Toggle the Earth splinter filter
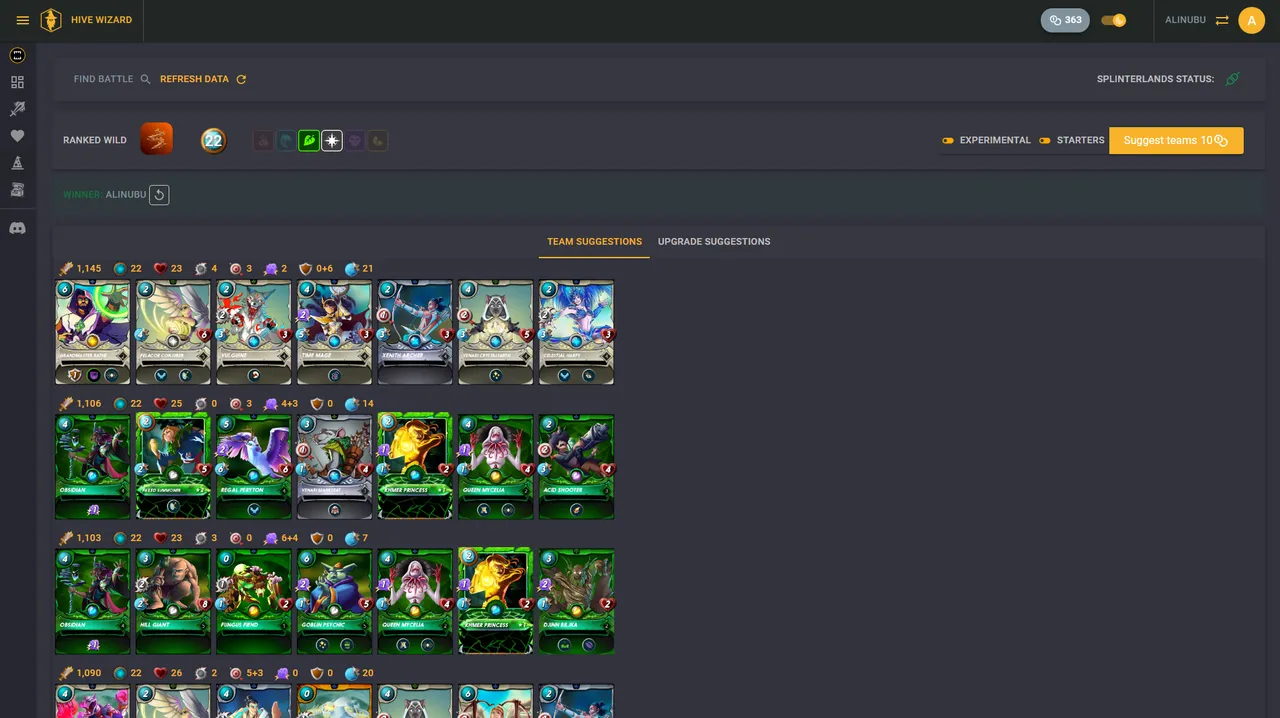Image resolution: width=1280 pixels, height=718 pixels. [x=309, y=141]
